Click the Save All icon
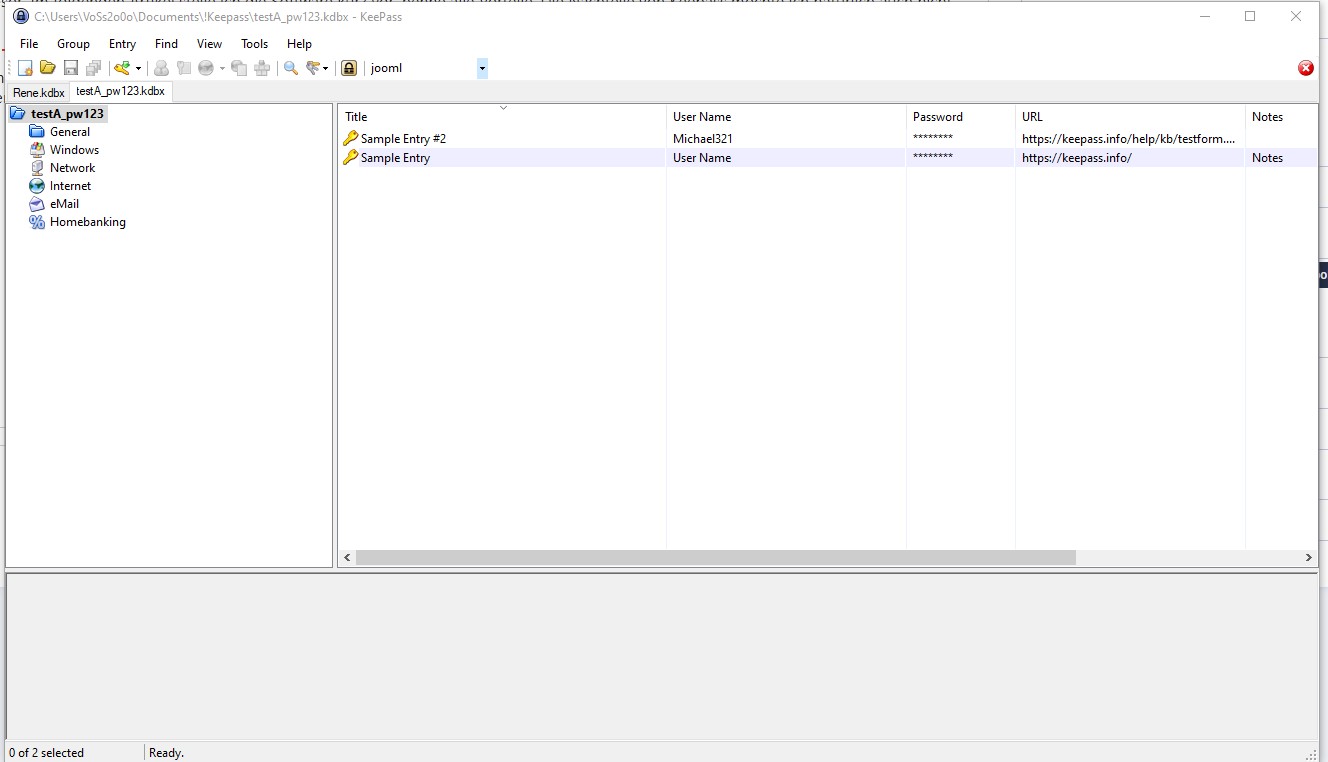1328x762 pixels. (x=93, y=68)
